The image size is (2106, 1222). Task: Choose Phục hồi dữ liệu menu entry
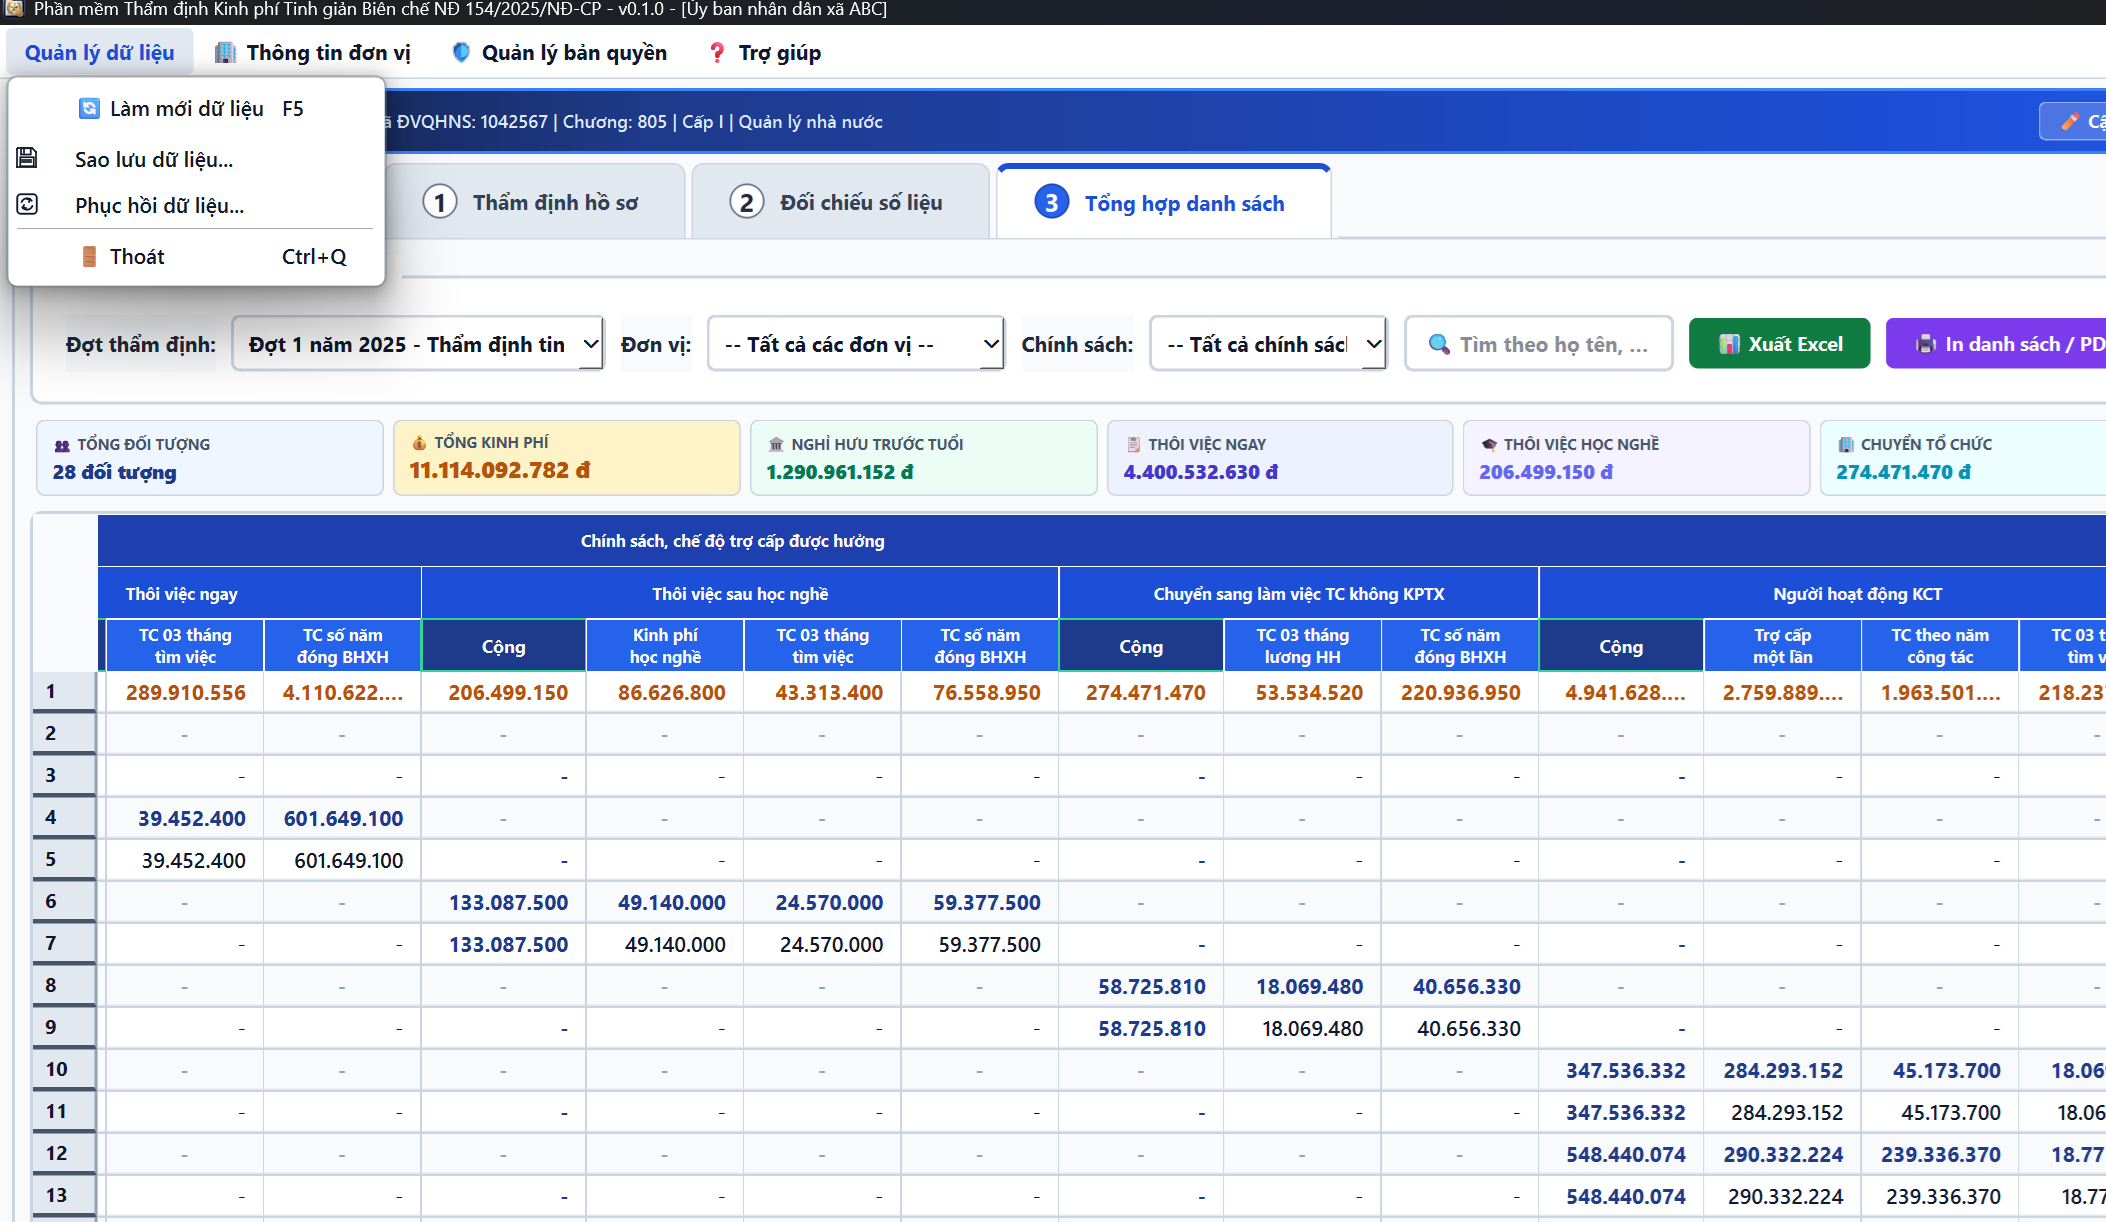[x=196, y=205]
